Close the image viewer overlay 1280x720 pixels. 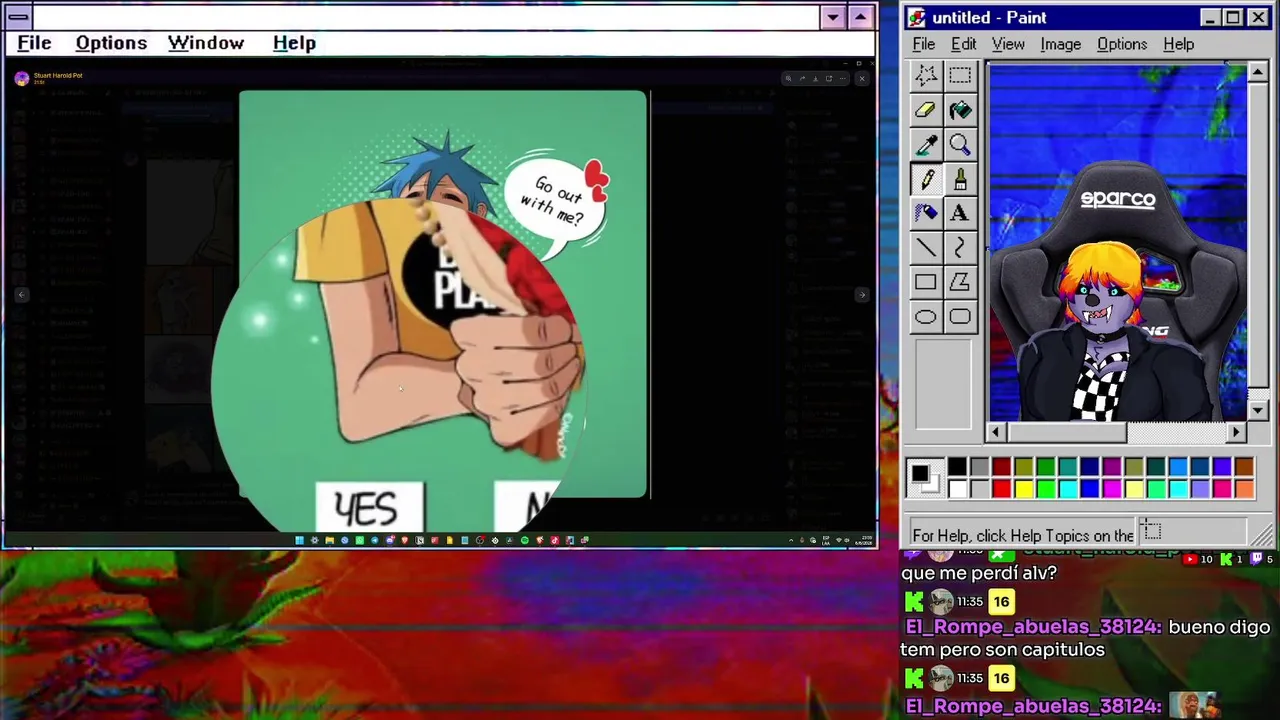coord(862,78)
